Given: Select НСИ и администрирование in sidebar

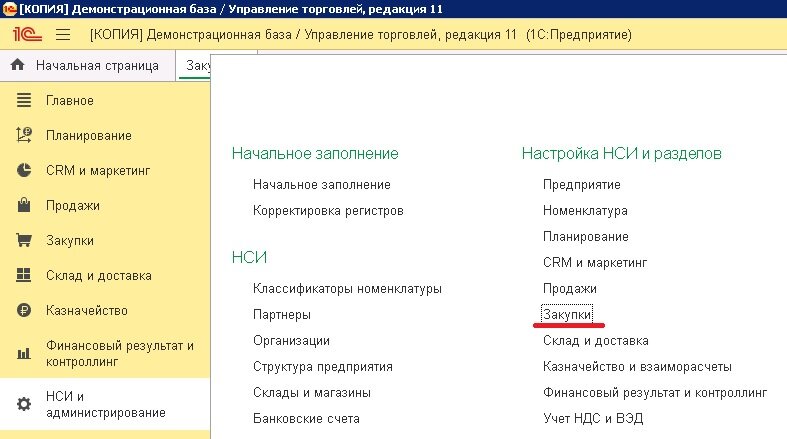Looking at the screenshot, I should coord(106,404).
